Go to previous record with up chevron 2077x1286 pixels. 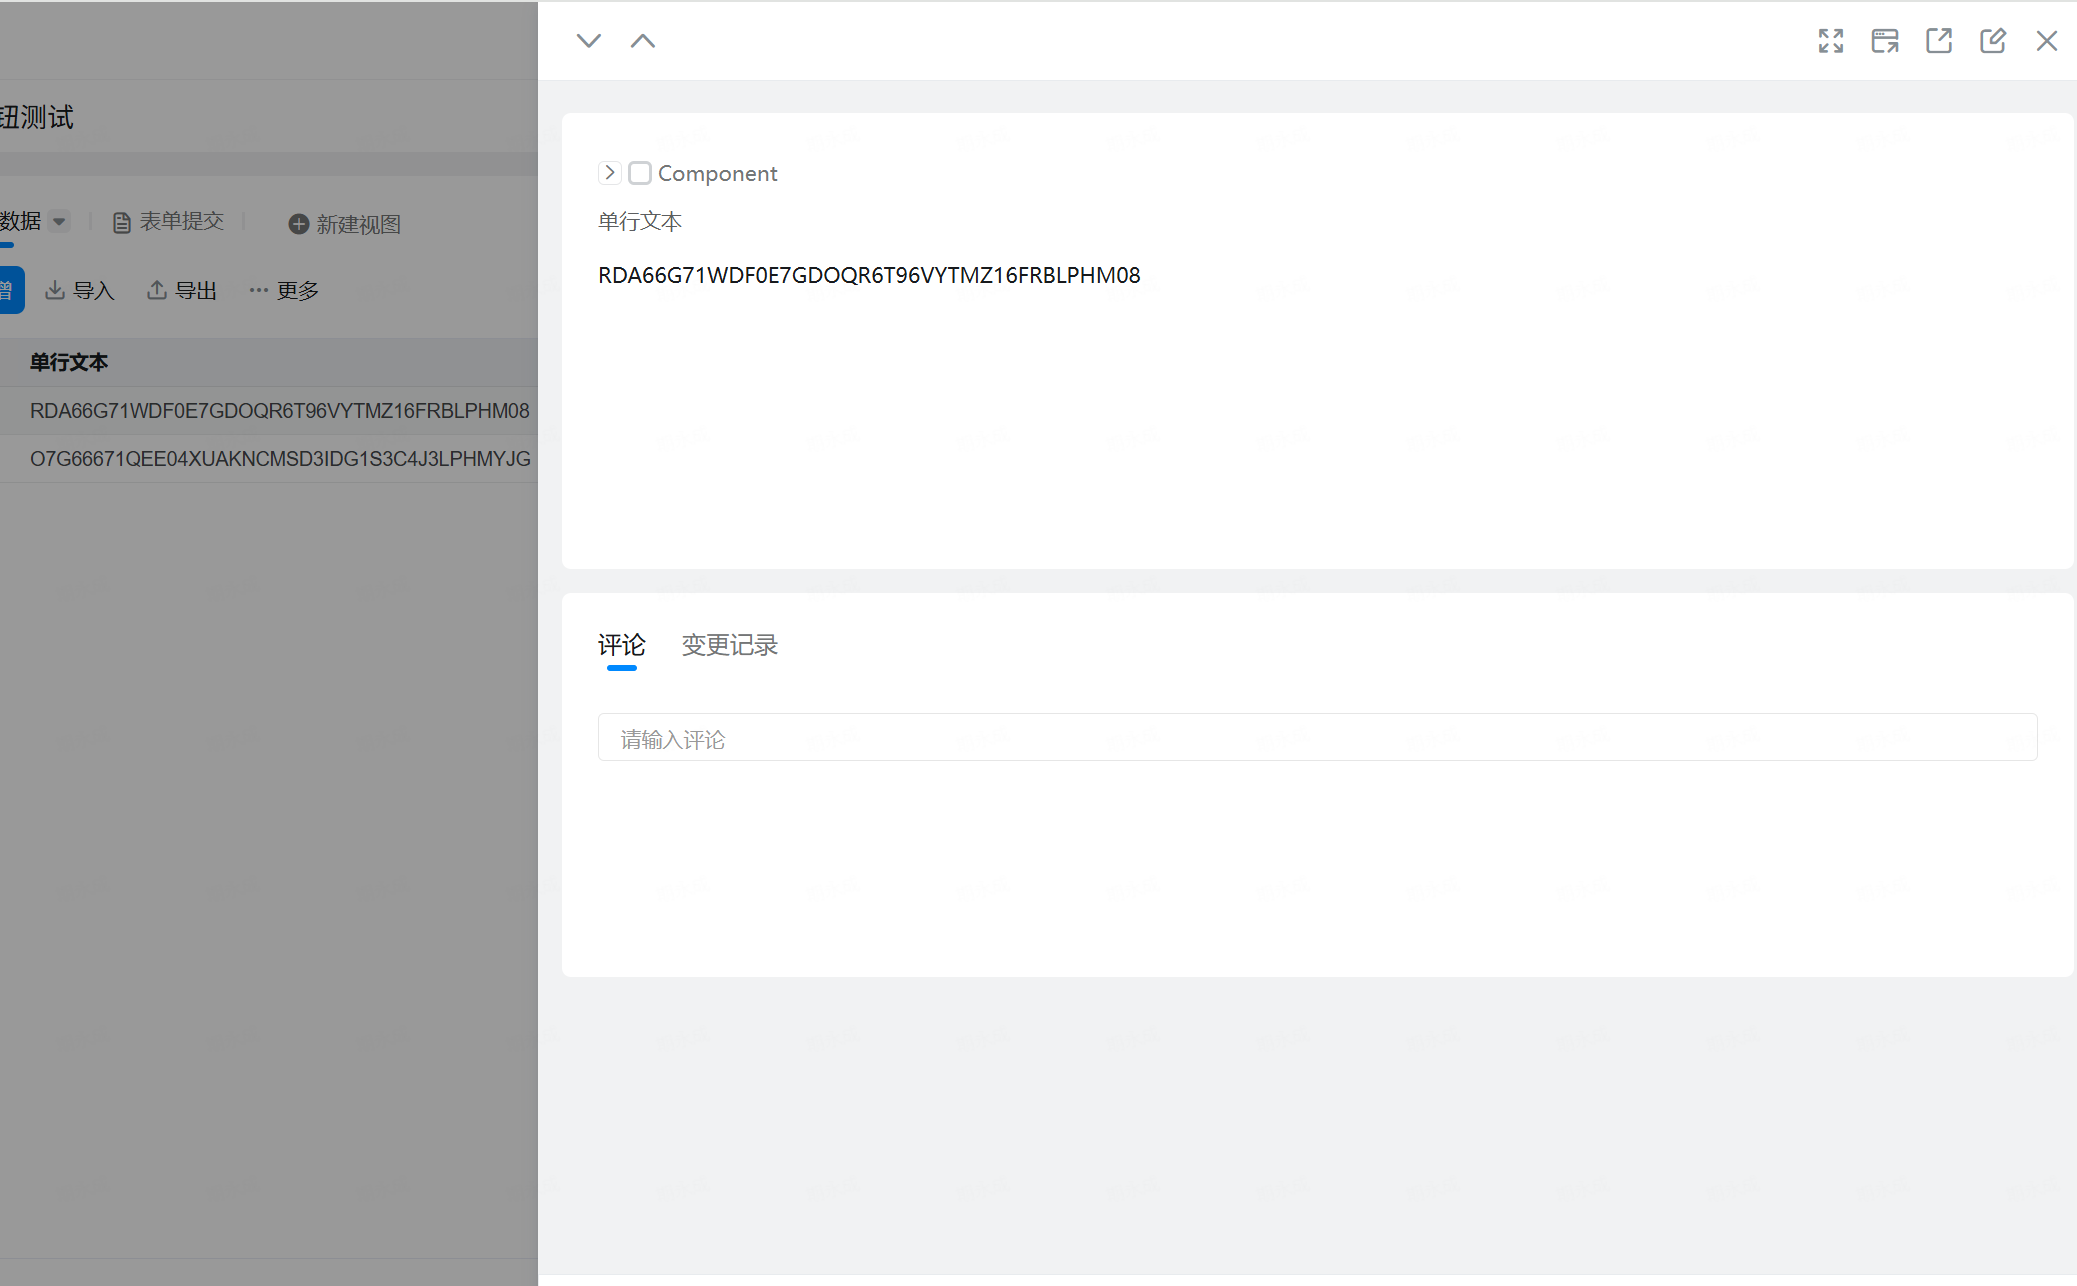pyautogui.click(x=643, y=41)
